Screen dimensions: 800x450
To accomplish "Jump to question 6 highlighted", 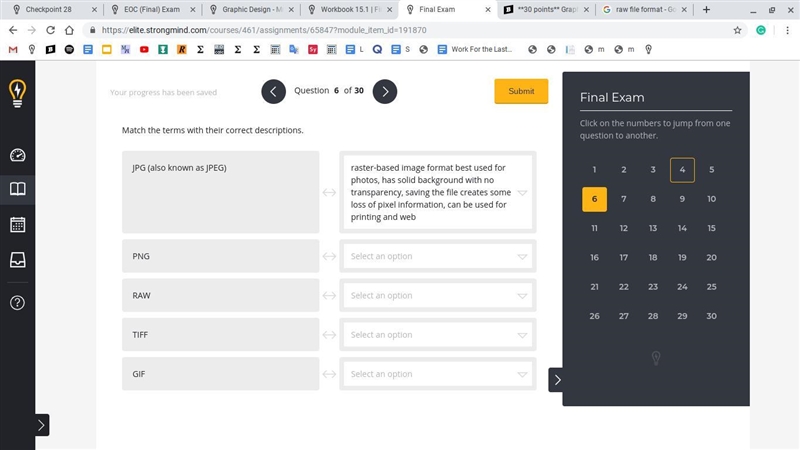I will 594,199.
